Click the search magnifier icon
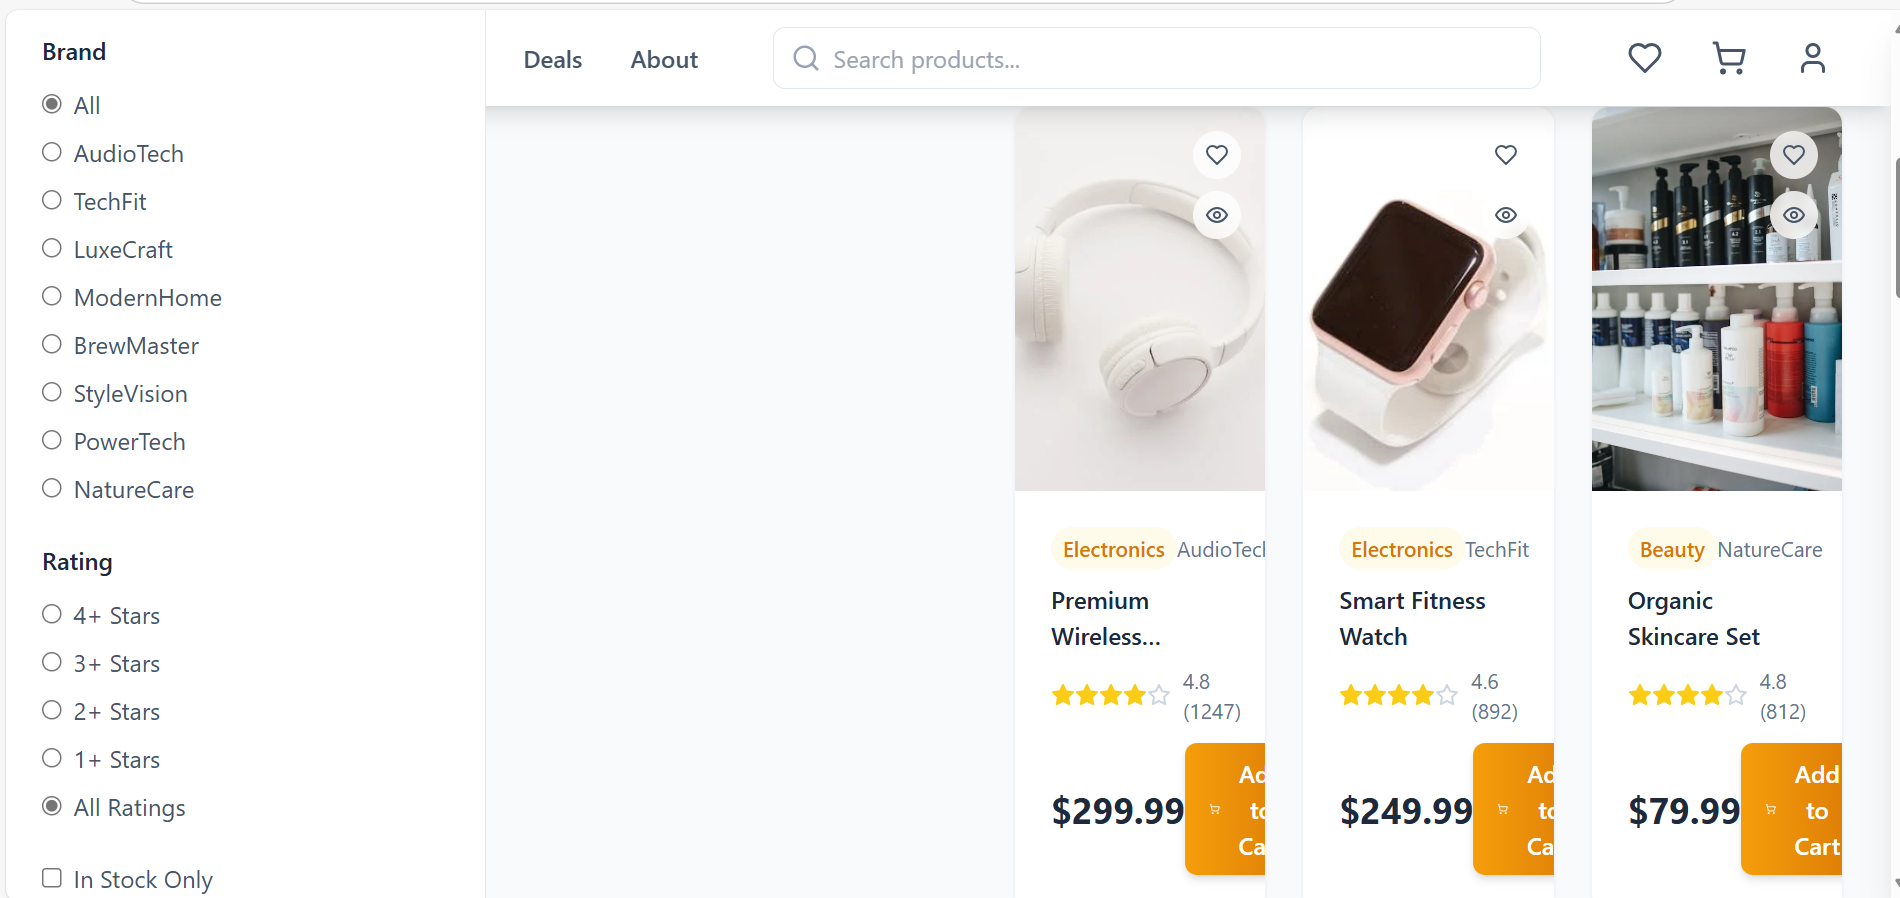This screenshot has width=1900, height=898. pos(805,58)
